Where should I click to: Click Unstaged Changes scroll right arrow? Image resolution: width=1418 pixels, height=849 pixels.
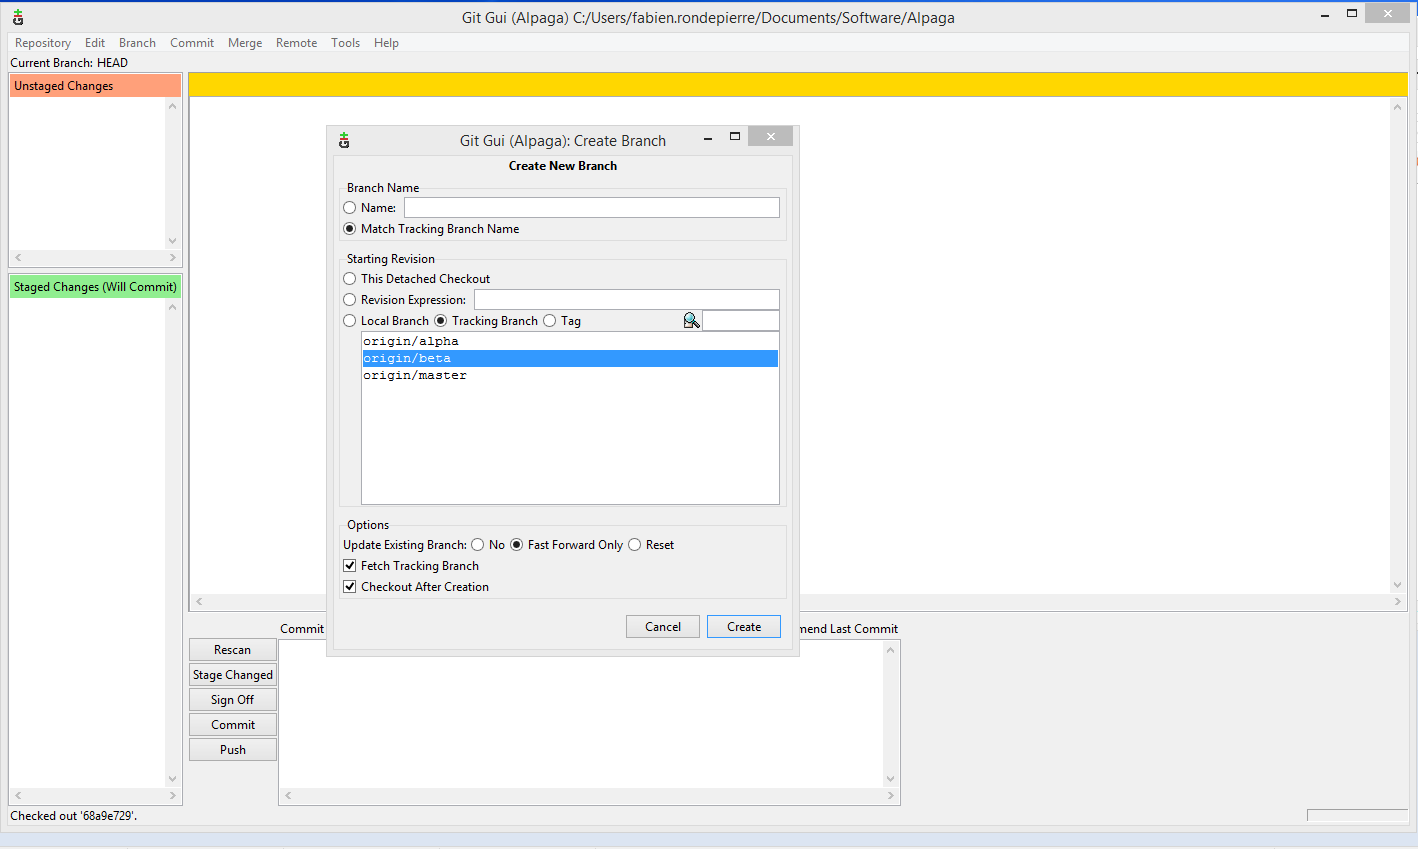pyautogui.click(x=173, y=258)
